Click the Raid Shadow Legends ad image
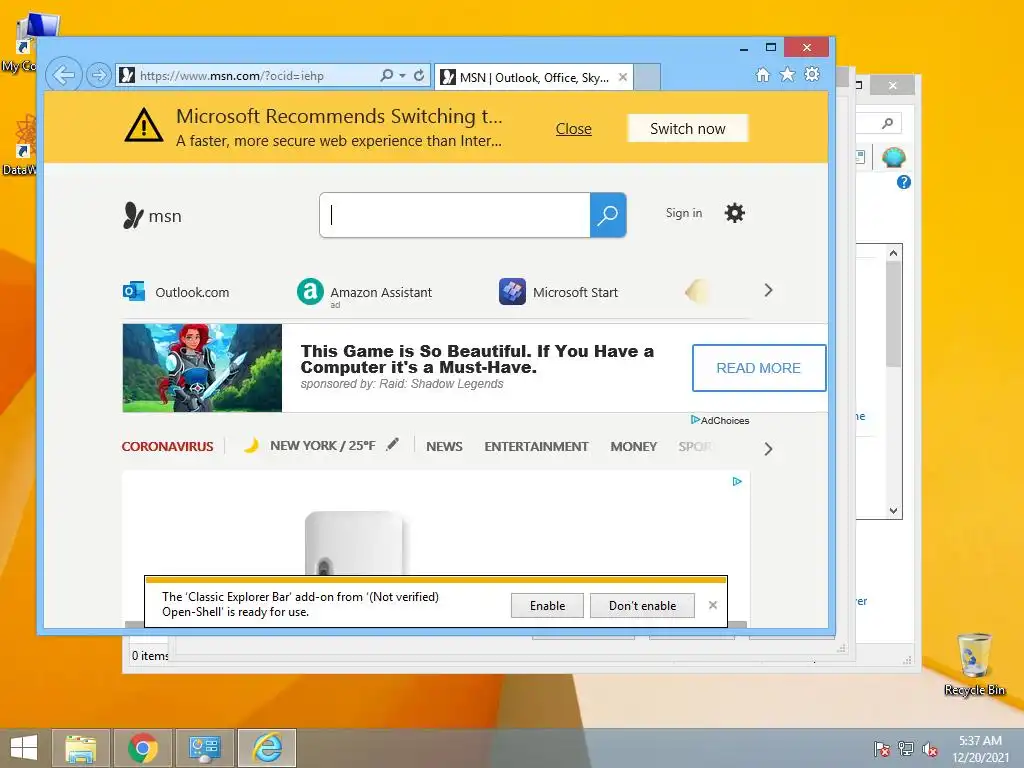Image resolution: width=1024 pixels, height=768 pixels. (202, 368)
